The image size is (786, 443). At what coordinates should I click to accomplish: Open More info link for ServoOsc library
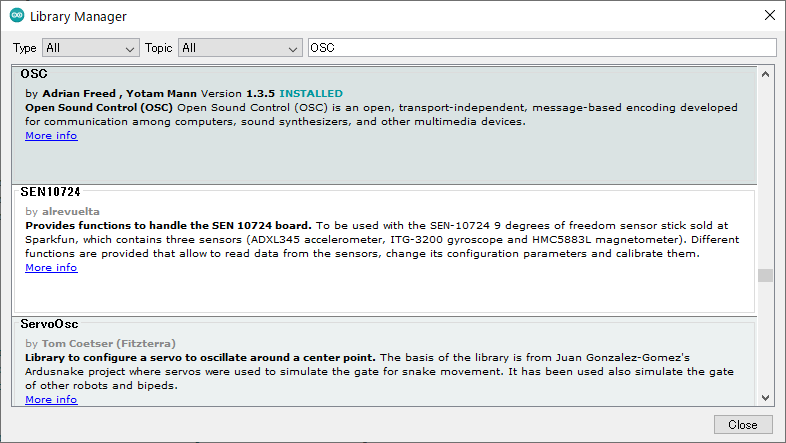coord(51,399)
